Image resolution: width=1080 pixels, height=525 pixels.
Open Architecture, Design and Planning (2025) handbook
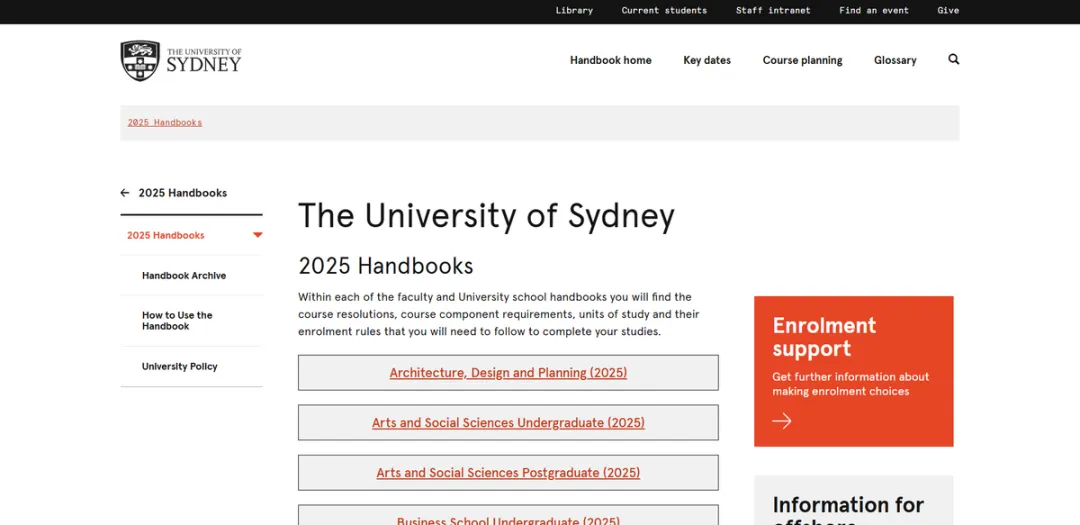coord(508,373)
